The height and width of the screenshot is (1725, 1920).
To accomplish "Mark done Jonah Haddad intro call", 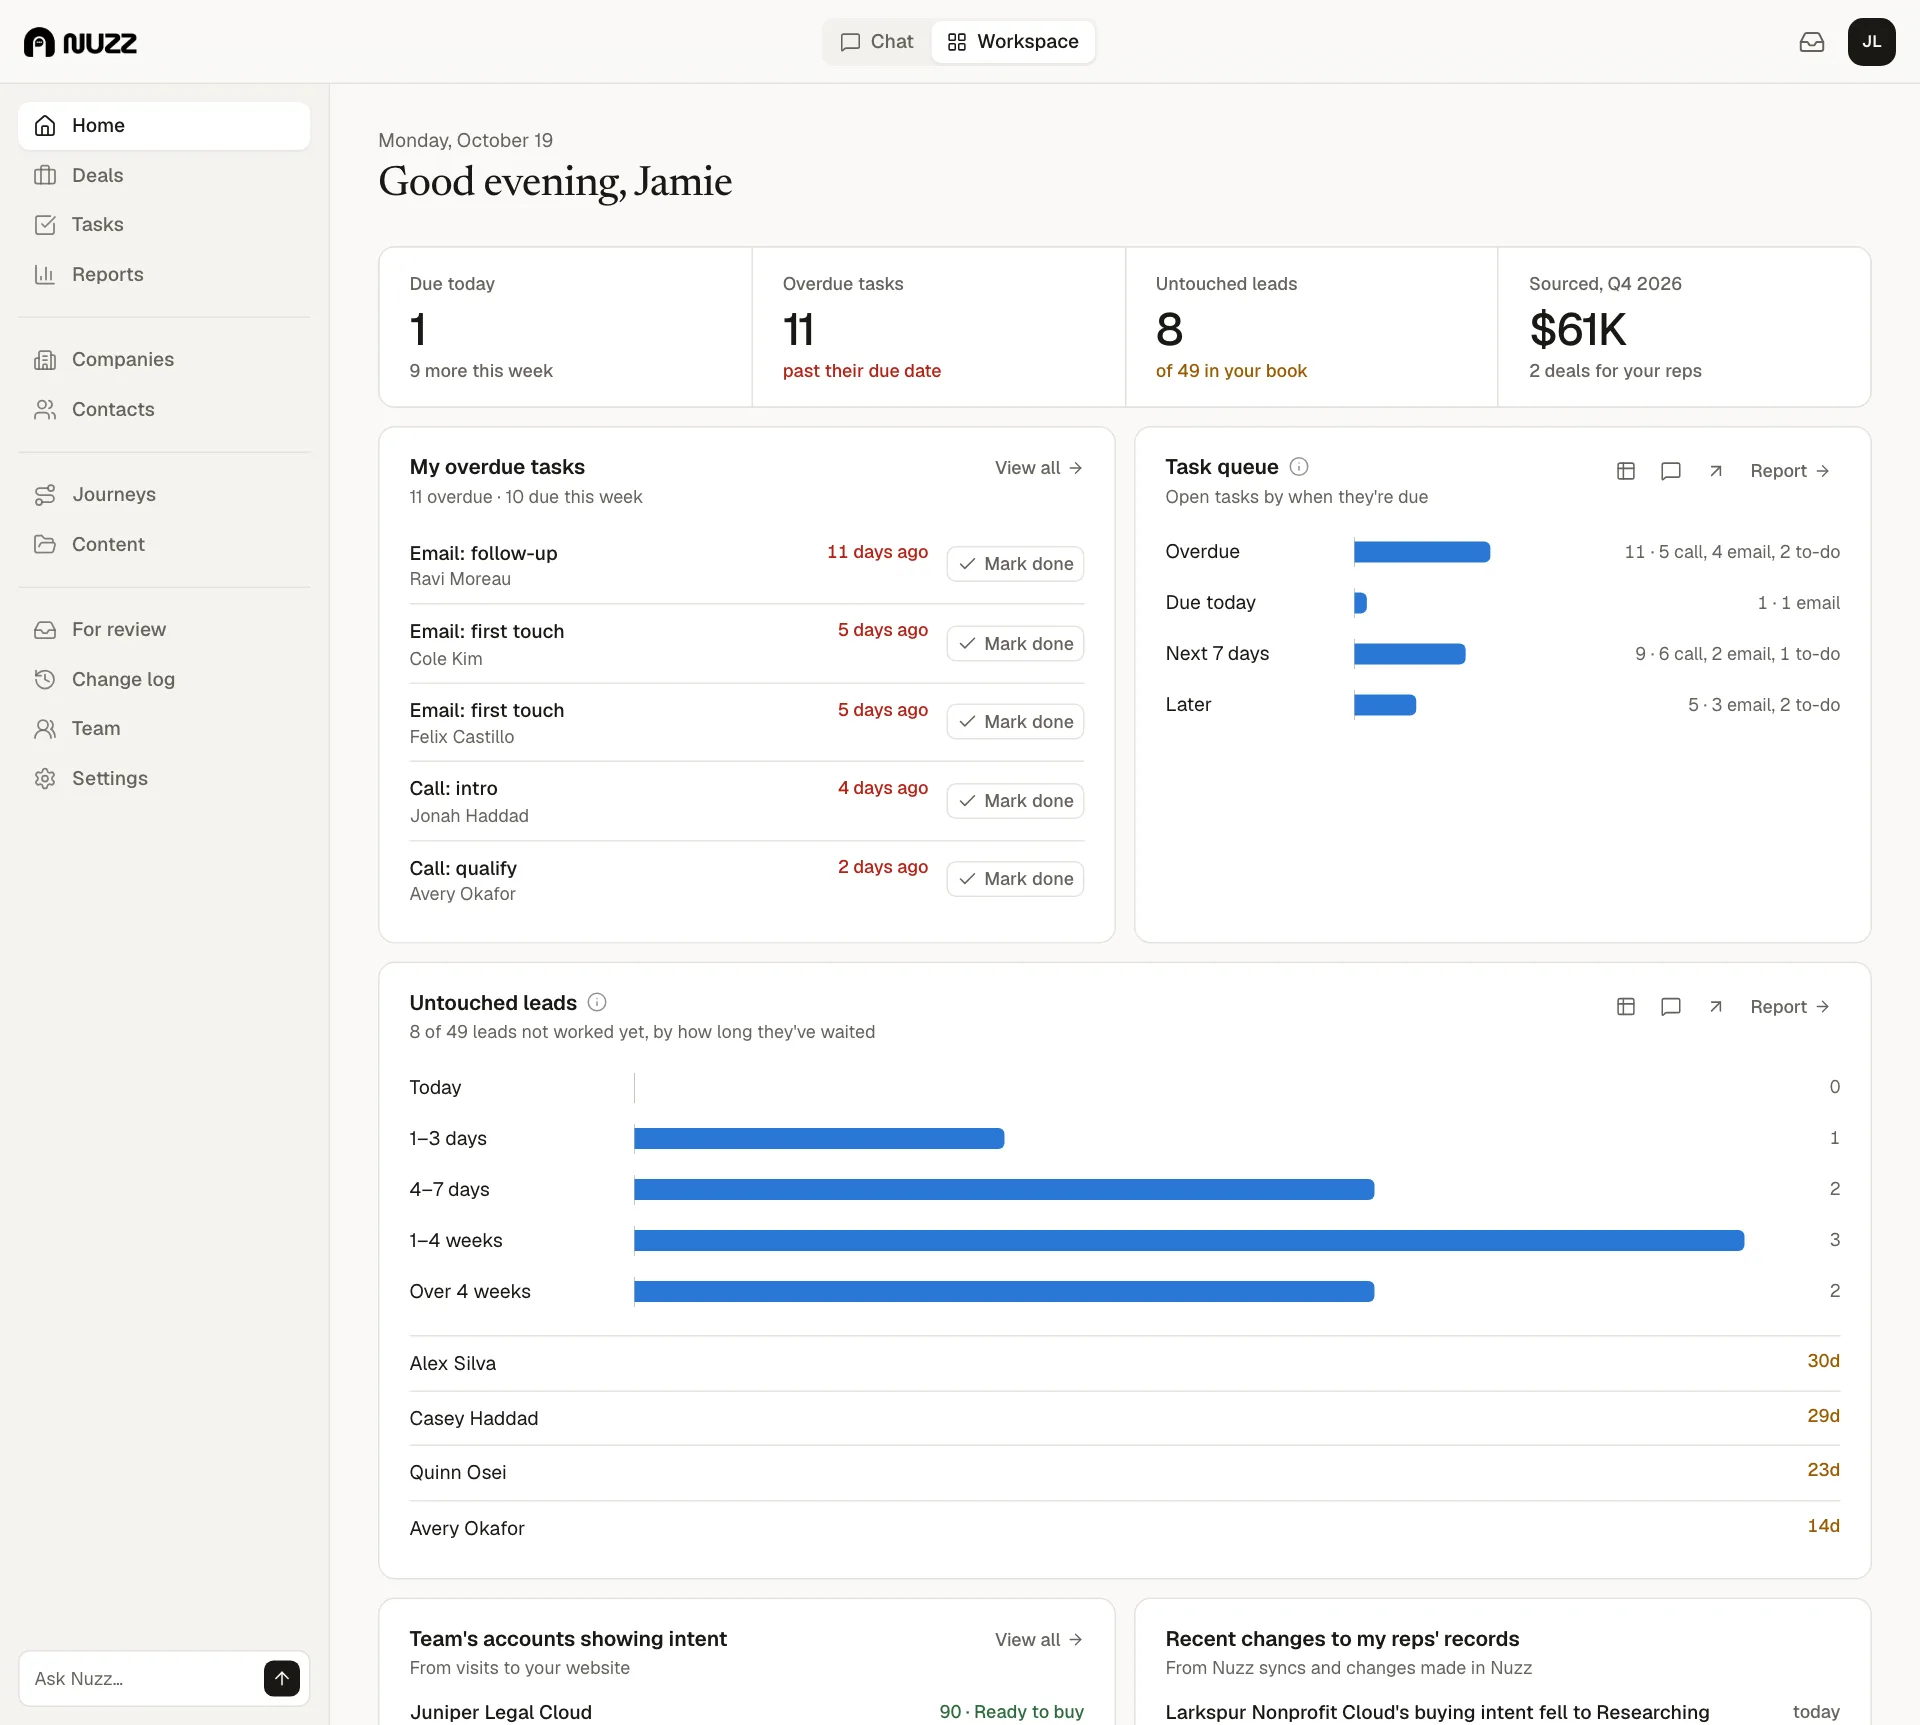I will click(x=1015, y=801).
